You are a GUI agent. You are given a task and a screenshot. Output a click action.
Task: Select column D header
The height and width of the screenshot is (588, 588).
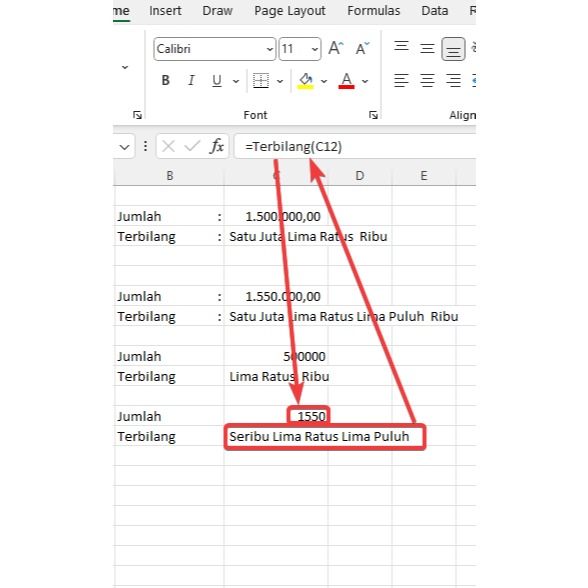click(360, 176)
